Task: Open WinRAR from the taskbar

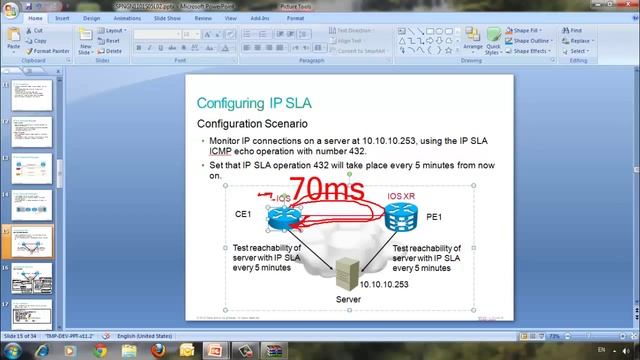Action: point(274,351)
